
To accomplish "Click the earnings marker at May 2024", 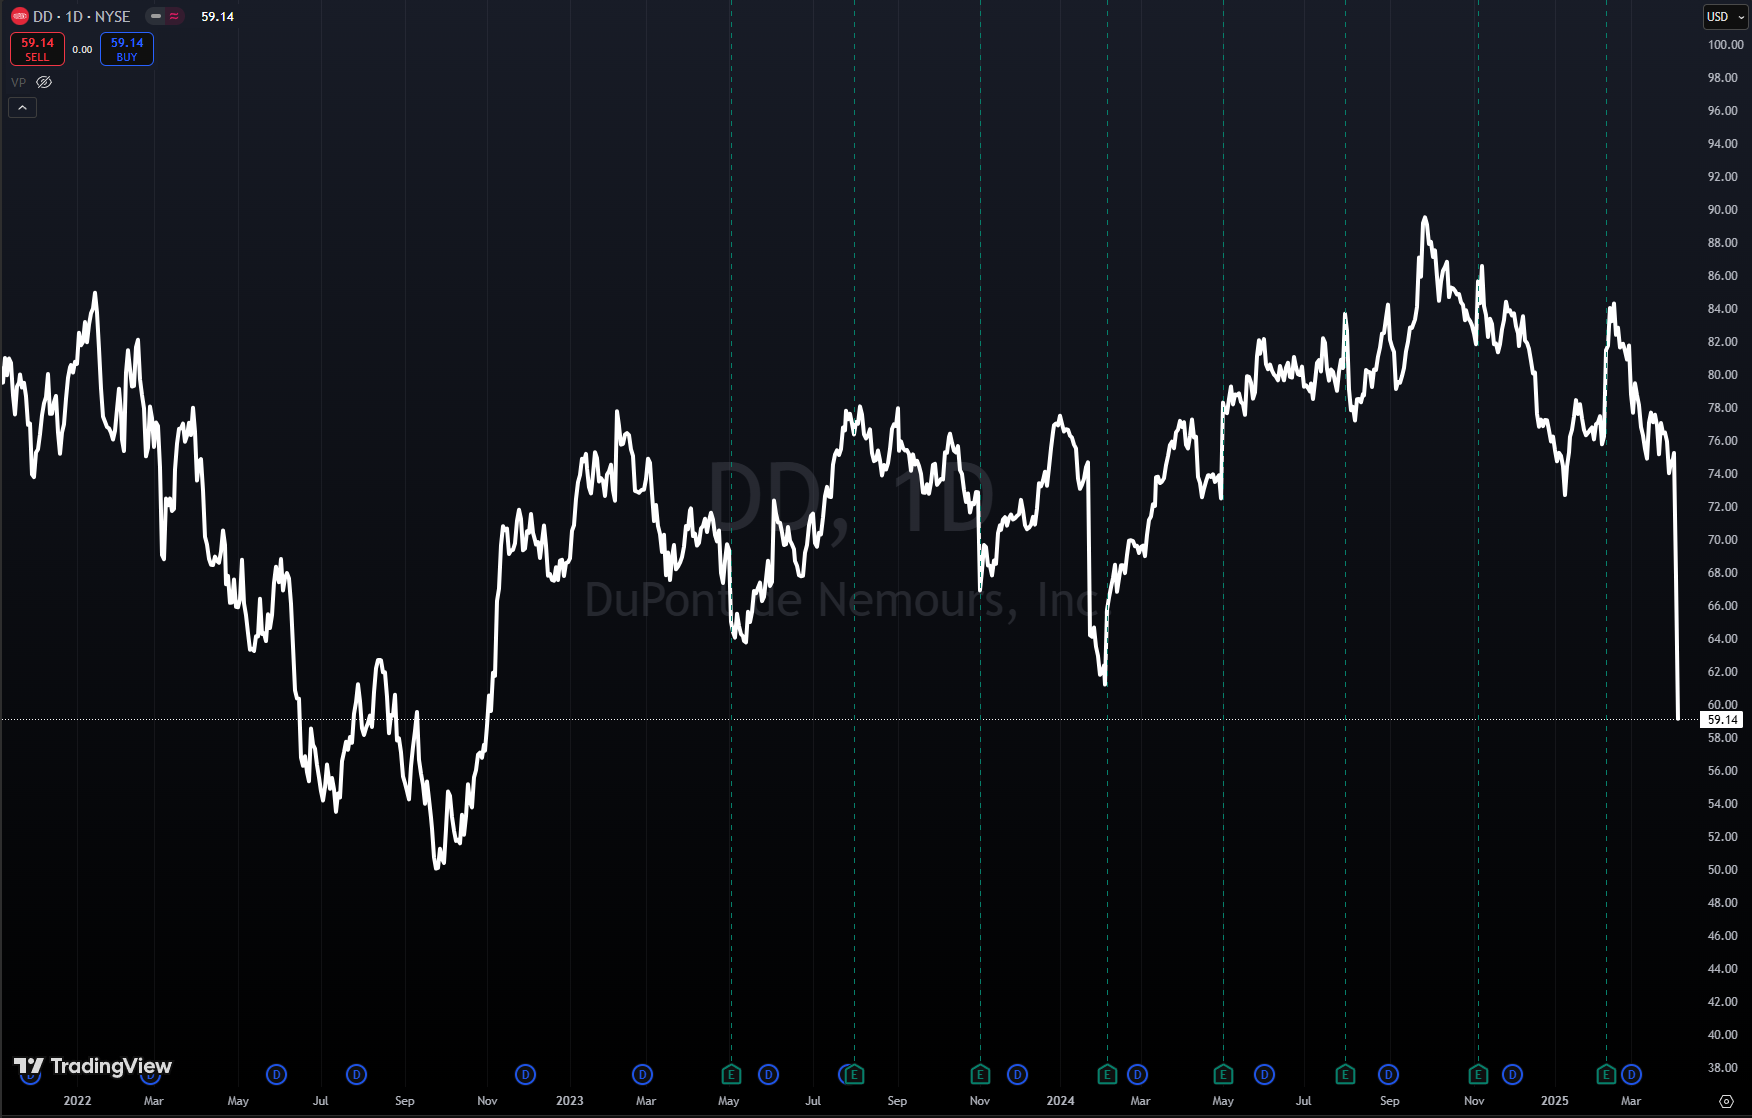I will [1223, 1075].
